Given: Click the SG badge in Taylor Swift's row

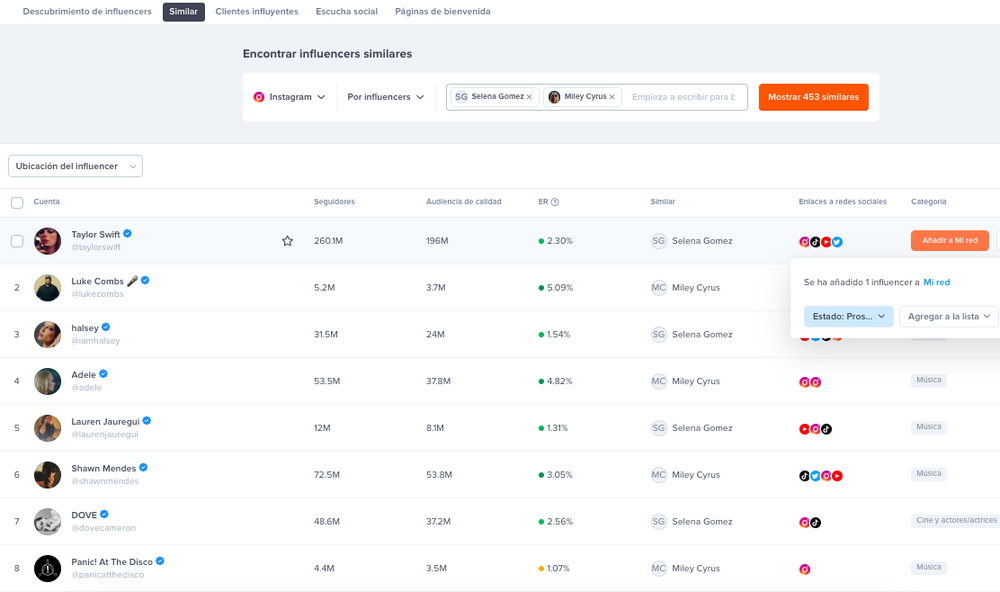Looking at the screenshot, I should coord(659,240).
